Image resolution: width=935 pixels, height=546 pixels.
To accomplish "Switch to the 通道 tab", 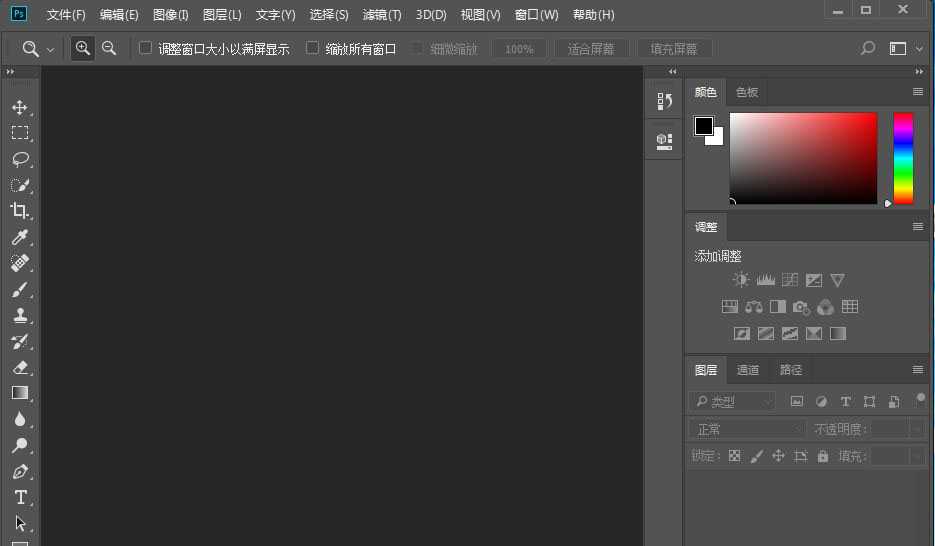I will (748, 370).
